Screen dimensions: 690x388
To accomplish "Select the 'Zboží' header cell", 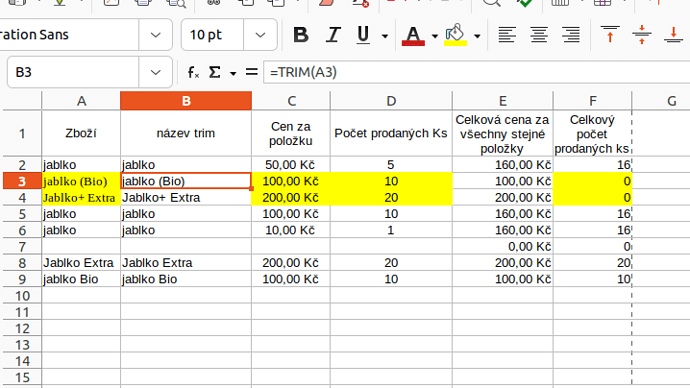I will 81,133.
